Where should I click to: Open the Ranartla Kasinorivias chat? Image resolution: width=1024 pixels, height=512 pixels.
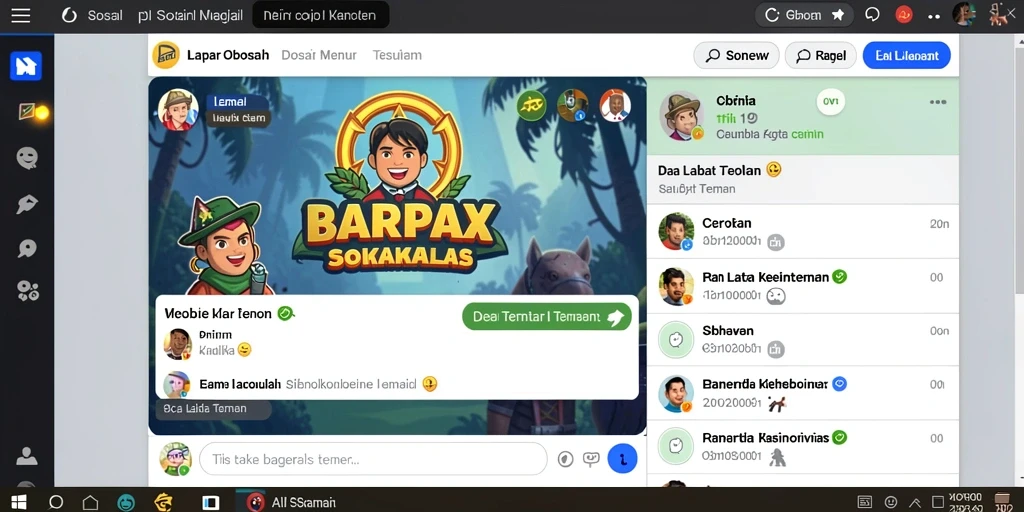coord(803,447)
